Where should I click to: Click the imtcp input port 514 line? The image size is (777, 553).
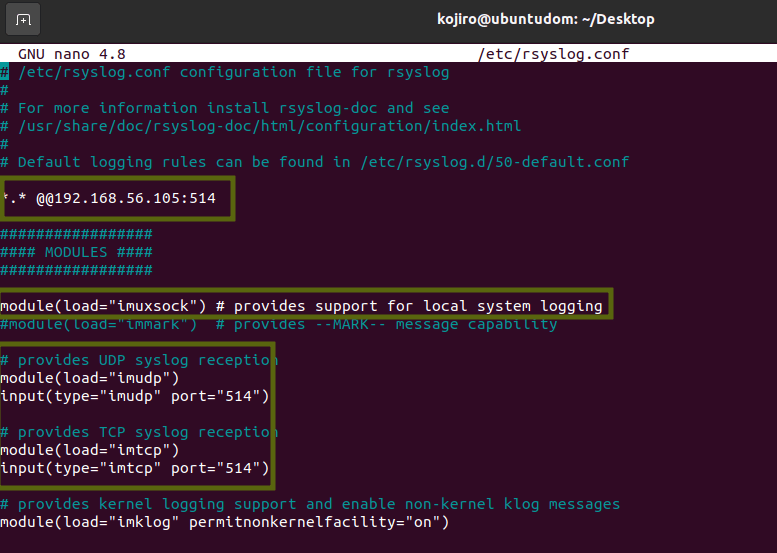[x=135, y=468]
